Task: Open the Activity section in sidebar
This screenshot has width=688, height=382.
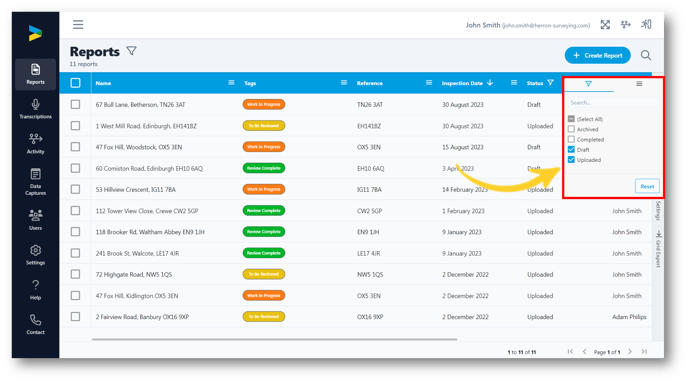Action: (x=36, y=143)
